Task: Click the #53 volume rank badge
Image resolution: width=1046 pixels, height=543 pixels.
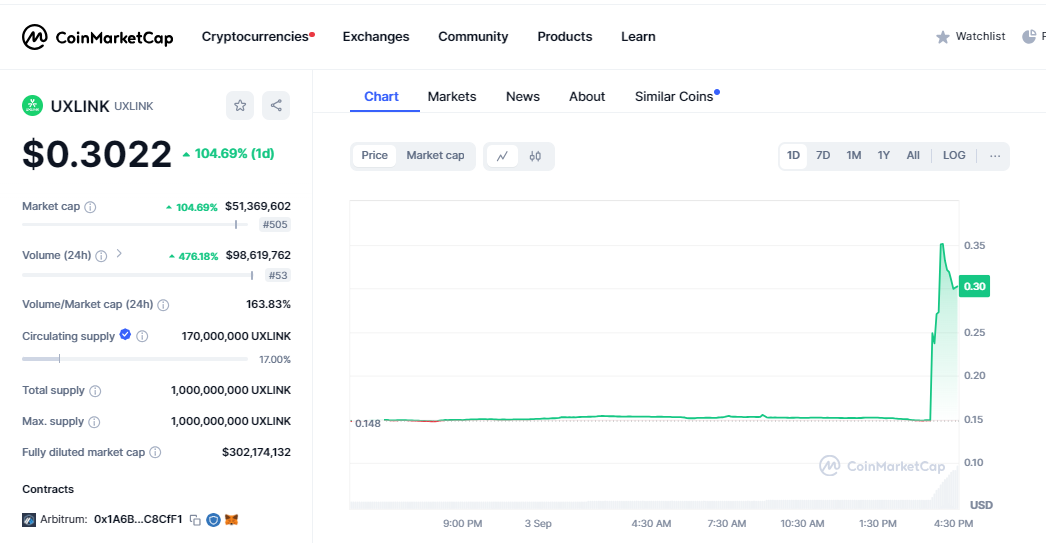Action: point(278,276)
